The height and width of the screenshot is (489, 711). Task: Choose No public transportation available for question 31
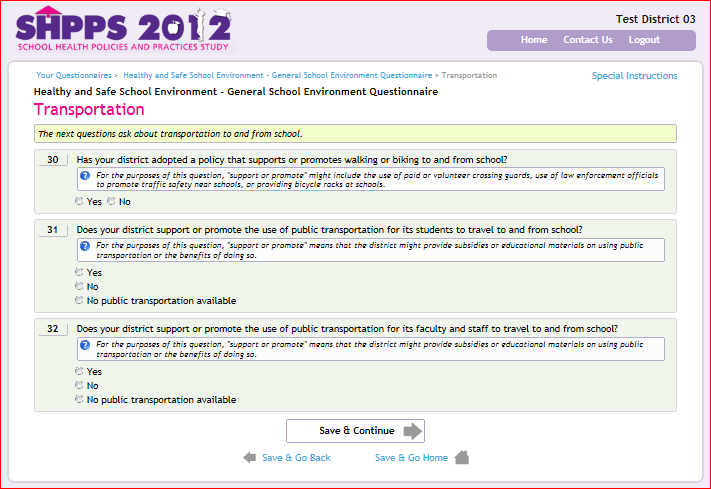(x=79, y=300)
